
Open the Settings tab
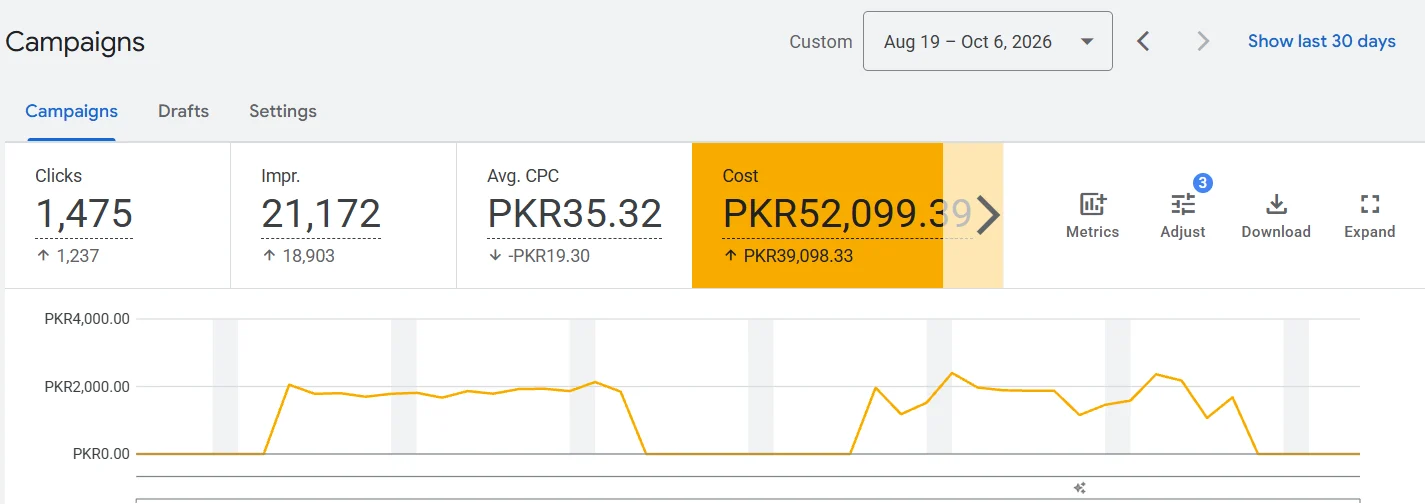coord(283,111)
